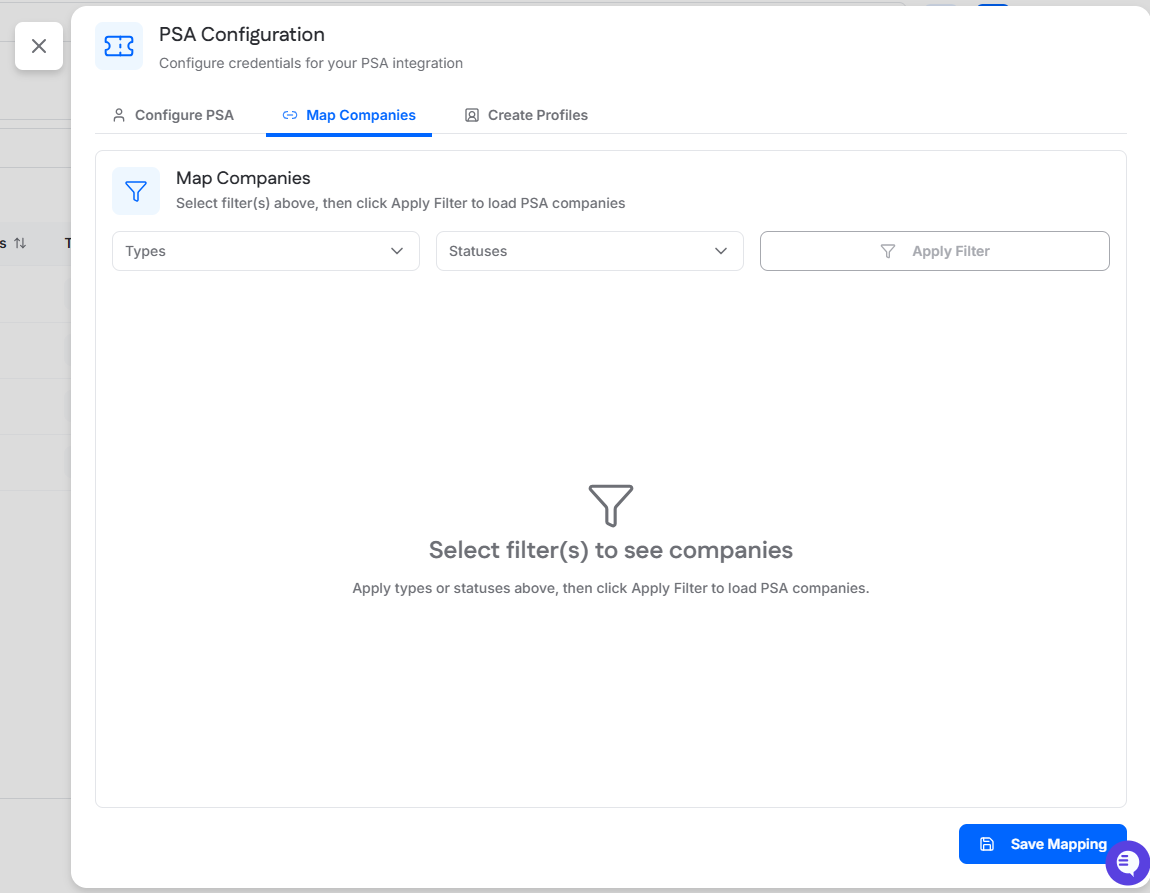The height and width of the screenshot is (893, 1150).
Task: Click the blue funnel icon near Map Companies heading
Action: pyautogui.click(x=136, y=191)
